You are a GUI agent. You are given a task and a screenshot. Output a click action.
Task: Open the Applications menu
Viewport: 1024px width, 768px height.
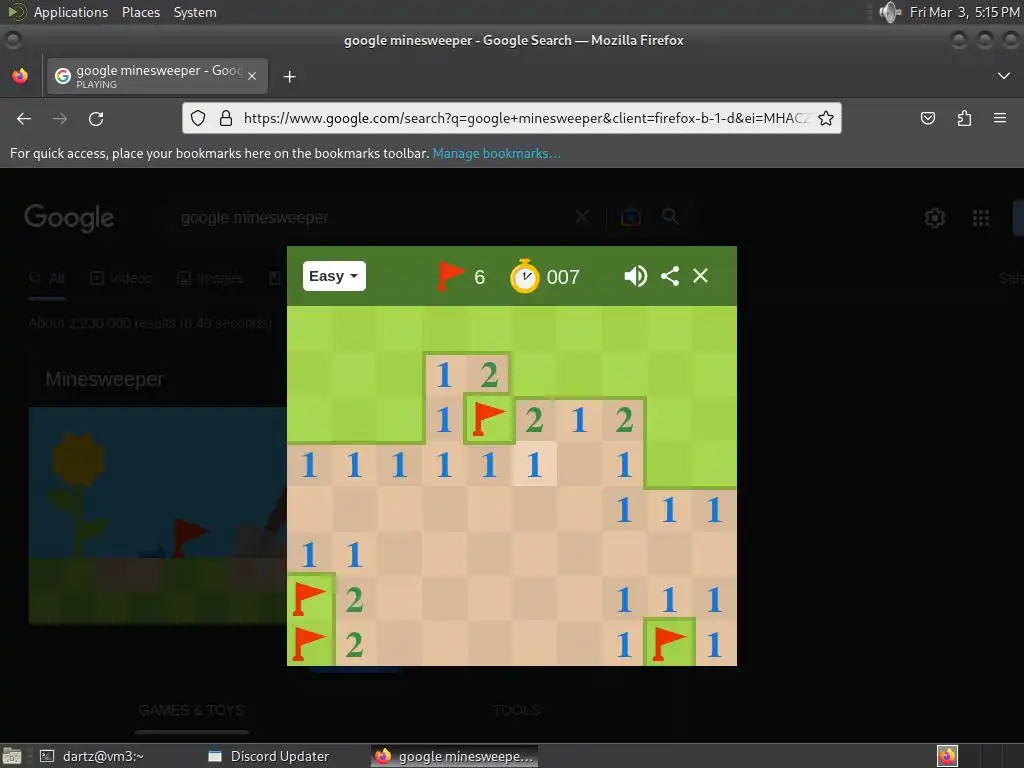[x=71, y=12]
